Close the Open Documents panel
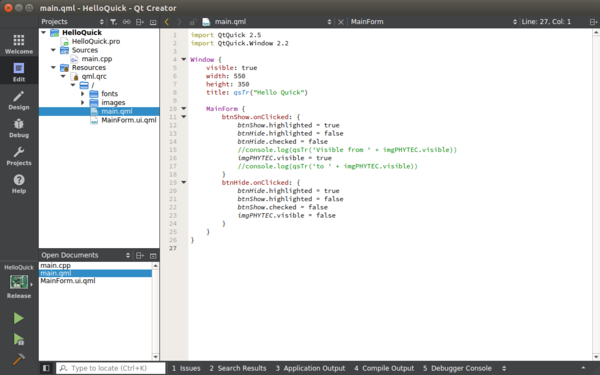 (153, 255)
